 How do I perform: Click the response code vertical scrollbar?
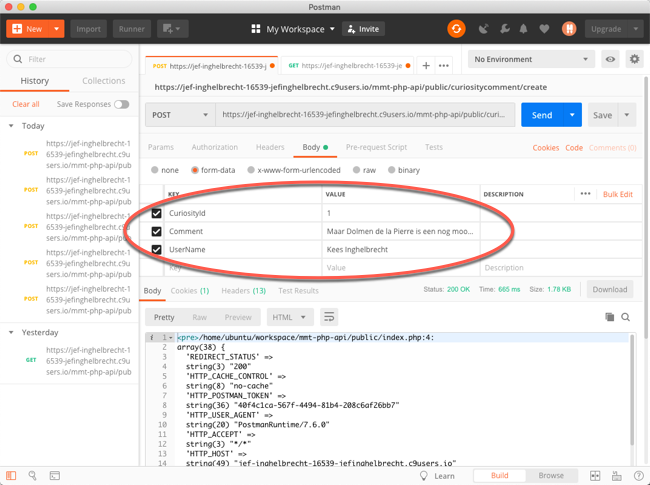pyautogui.click(x=632, y=390)
